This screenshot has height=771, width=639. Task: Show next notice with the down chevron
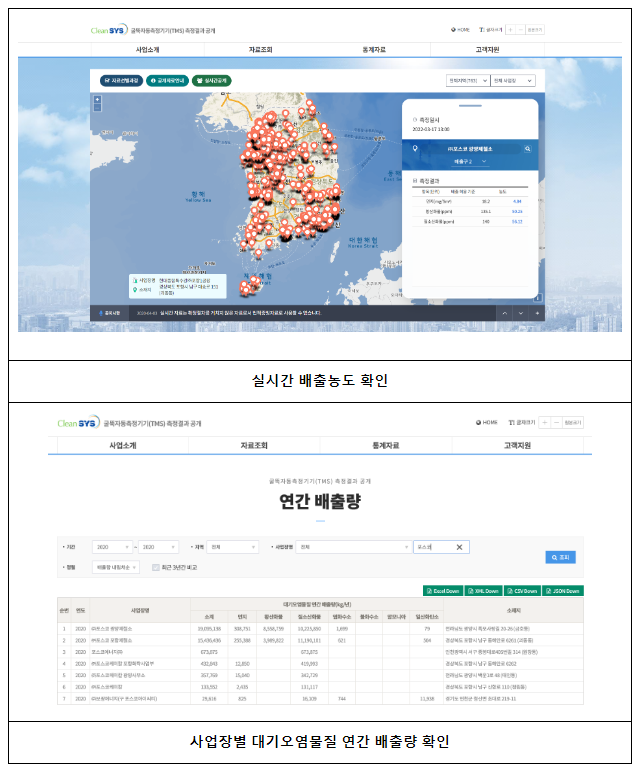click(521, 313)
